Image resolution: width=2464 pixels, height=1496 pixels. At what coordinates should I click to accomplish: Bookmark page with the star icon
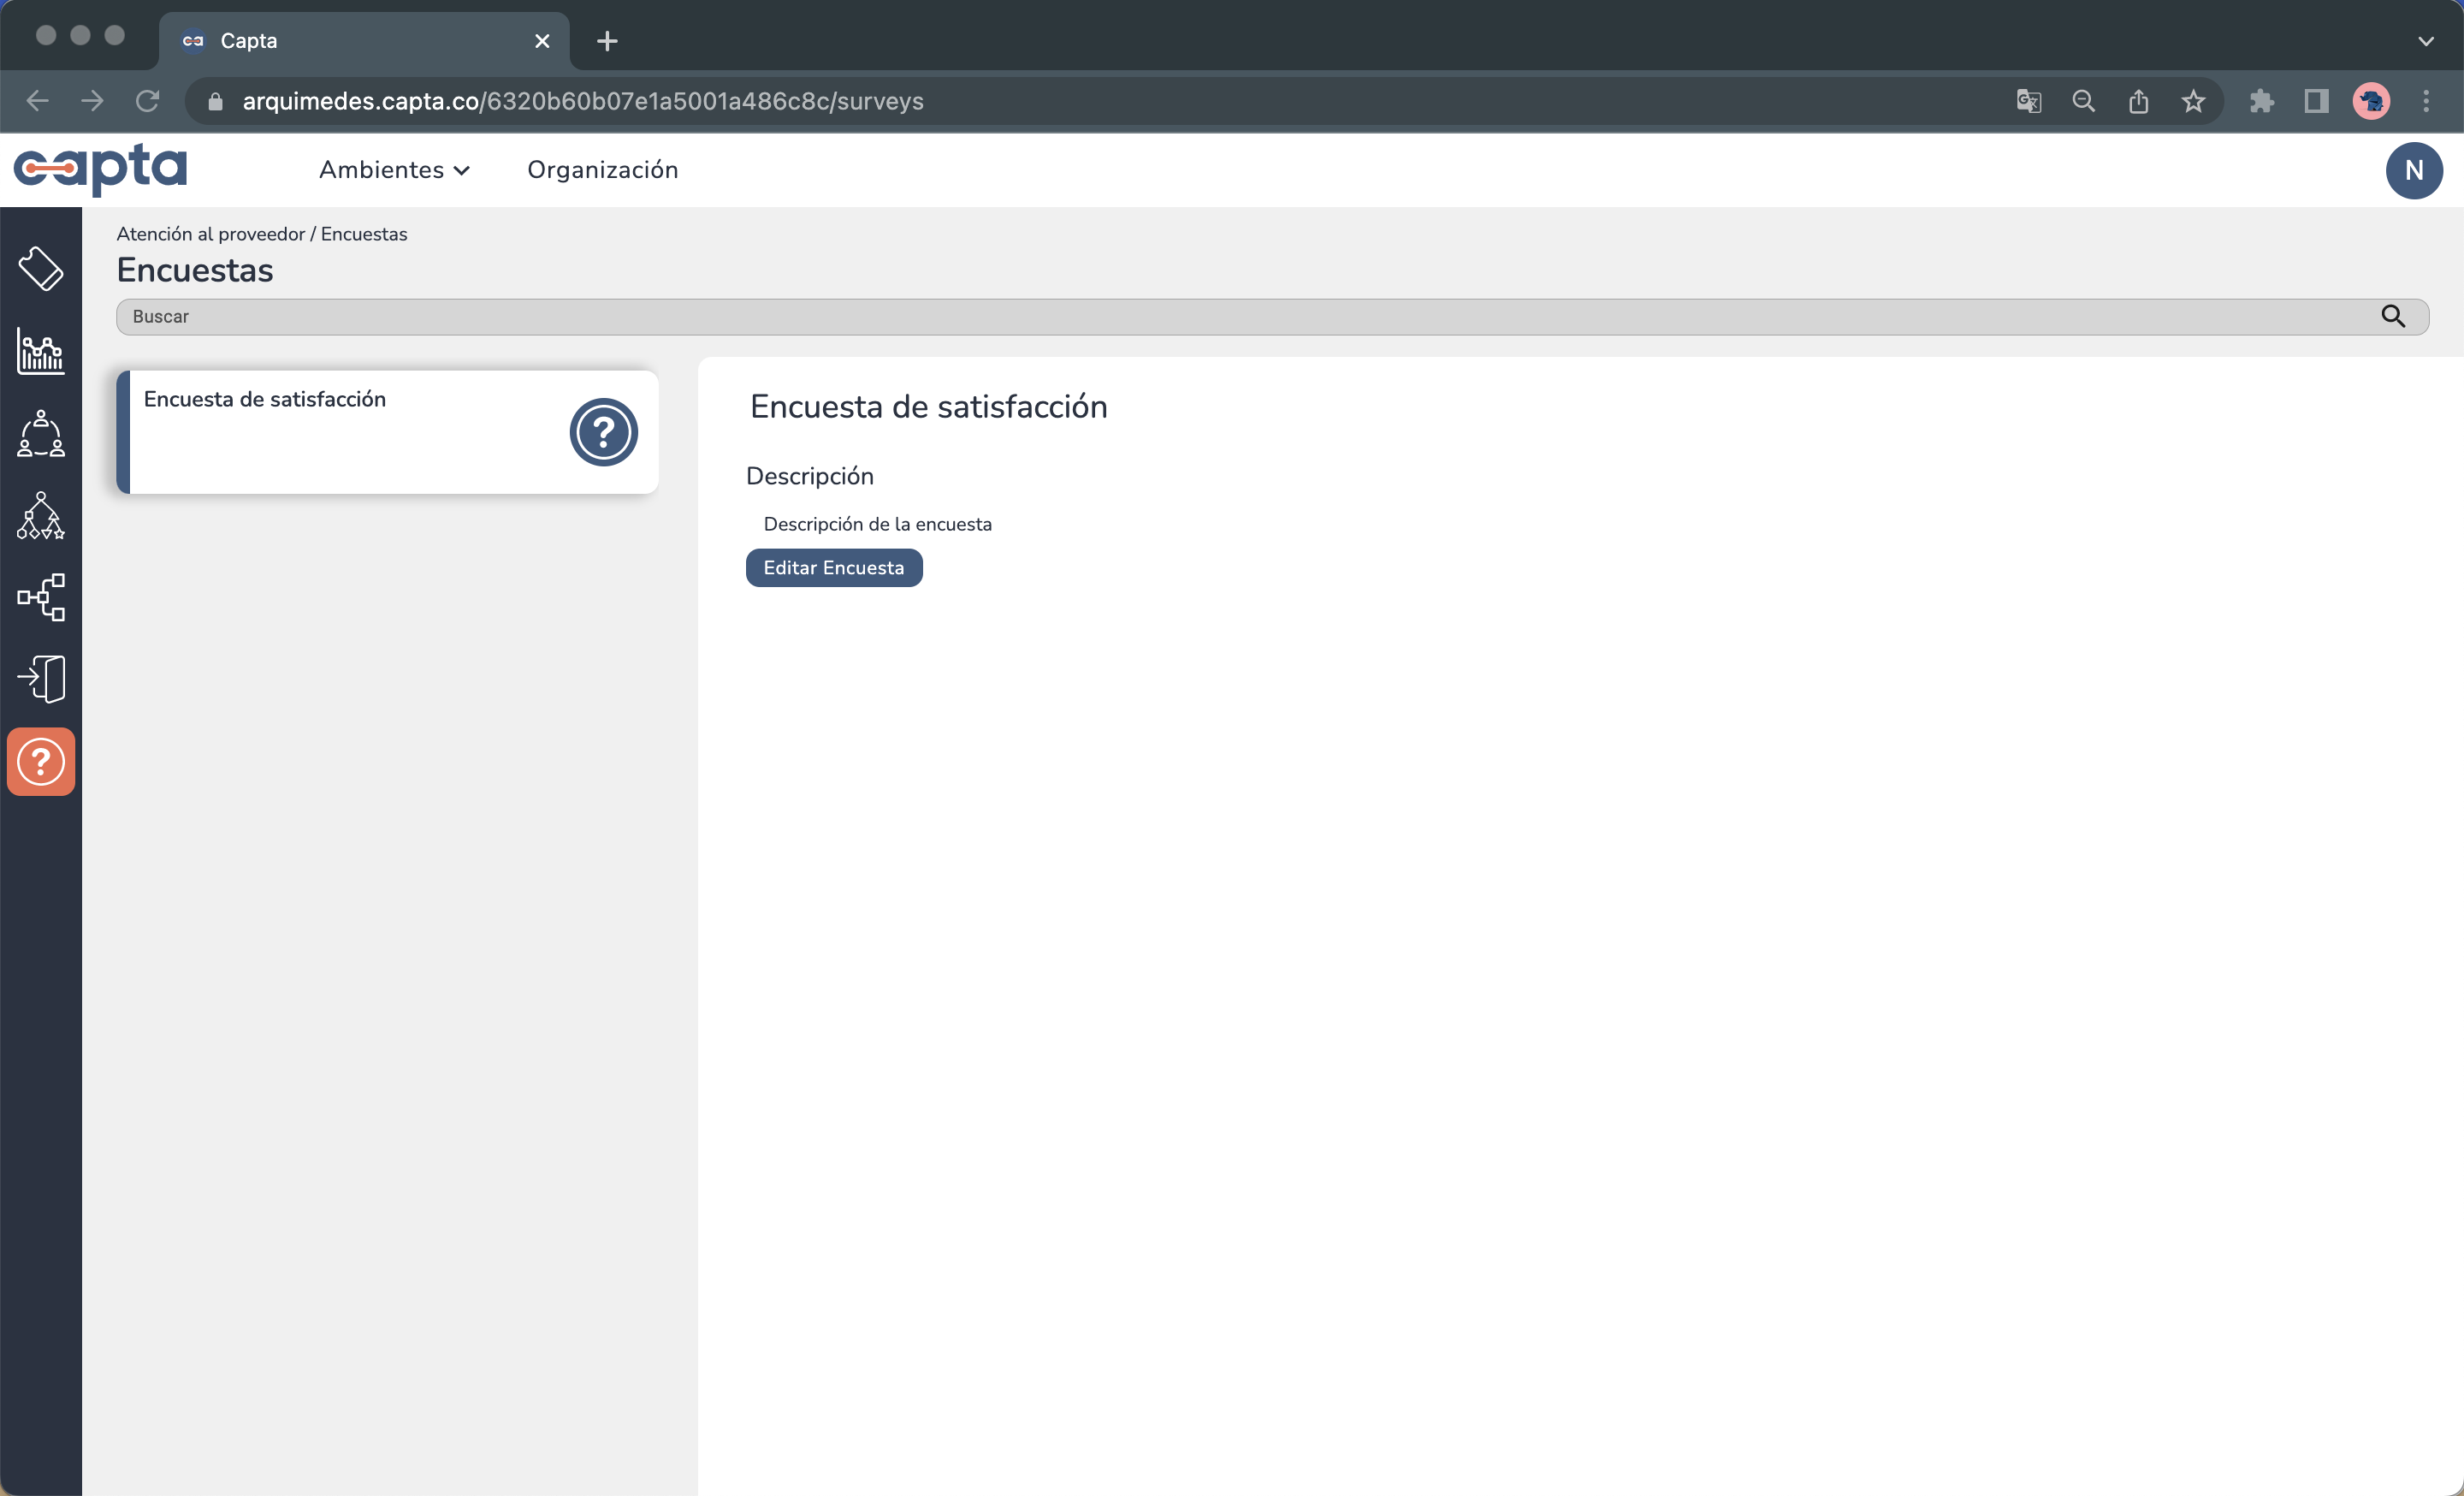point(2193,101)
